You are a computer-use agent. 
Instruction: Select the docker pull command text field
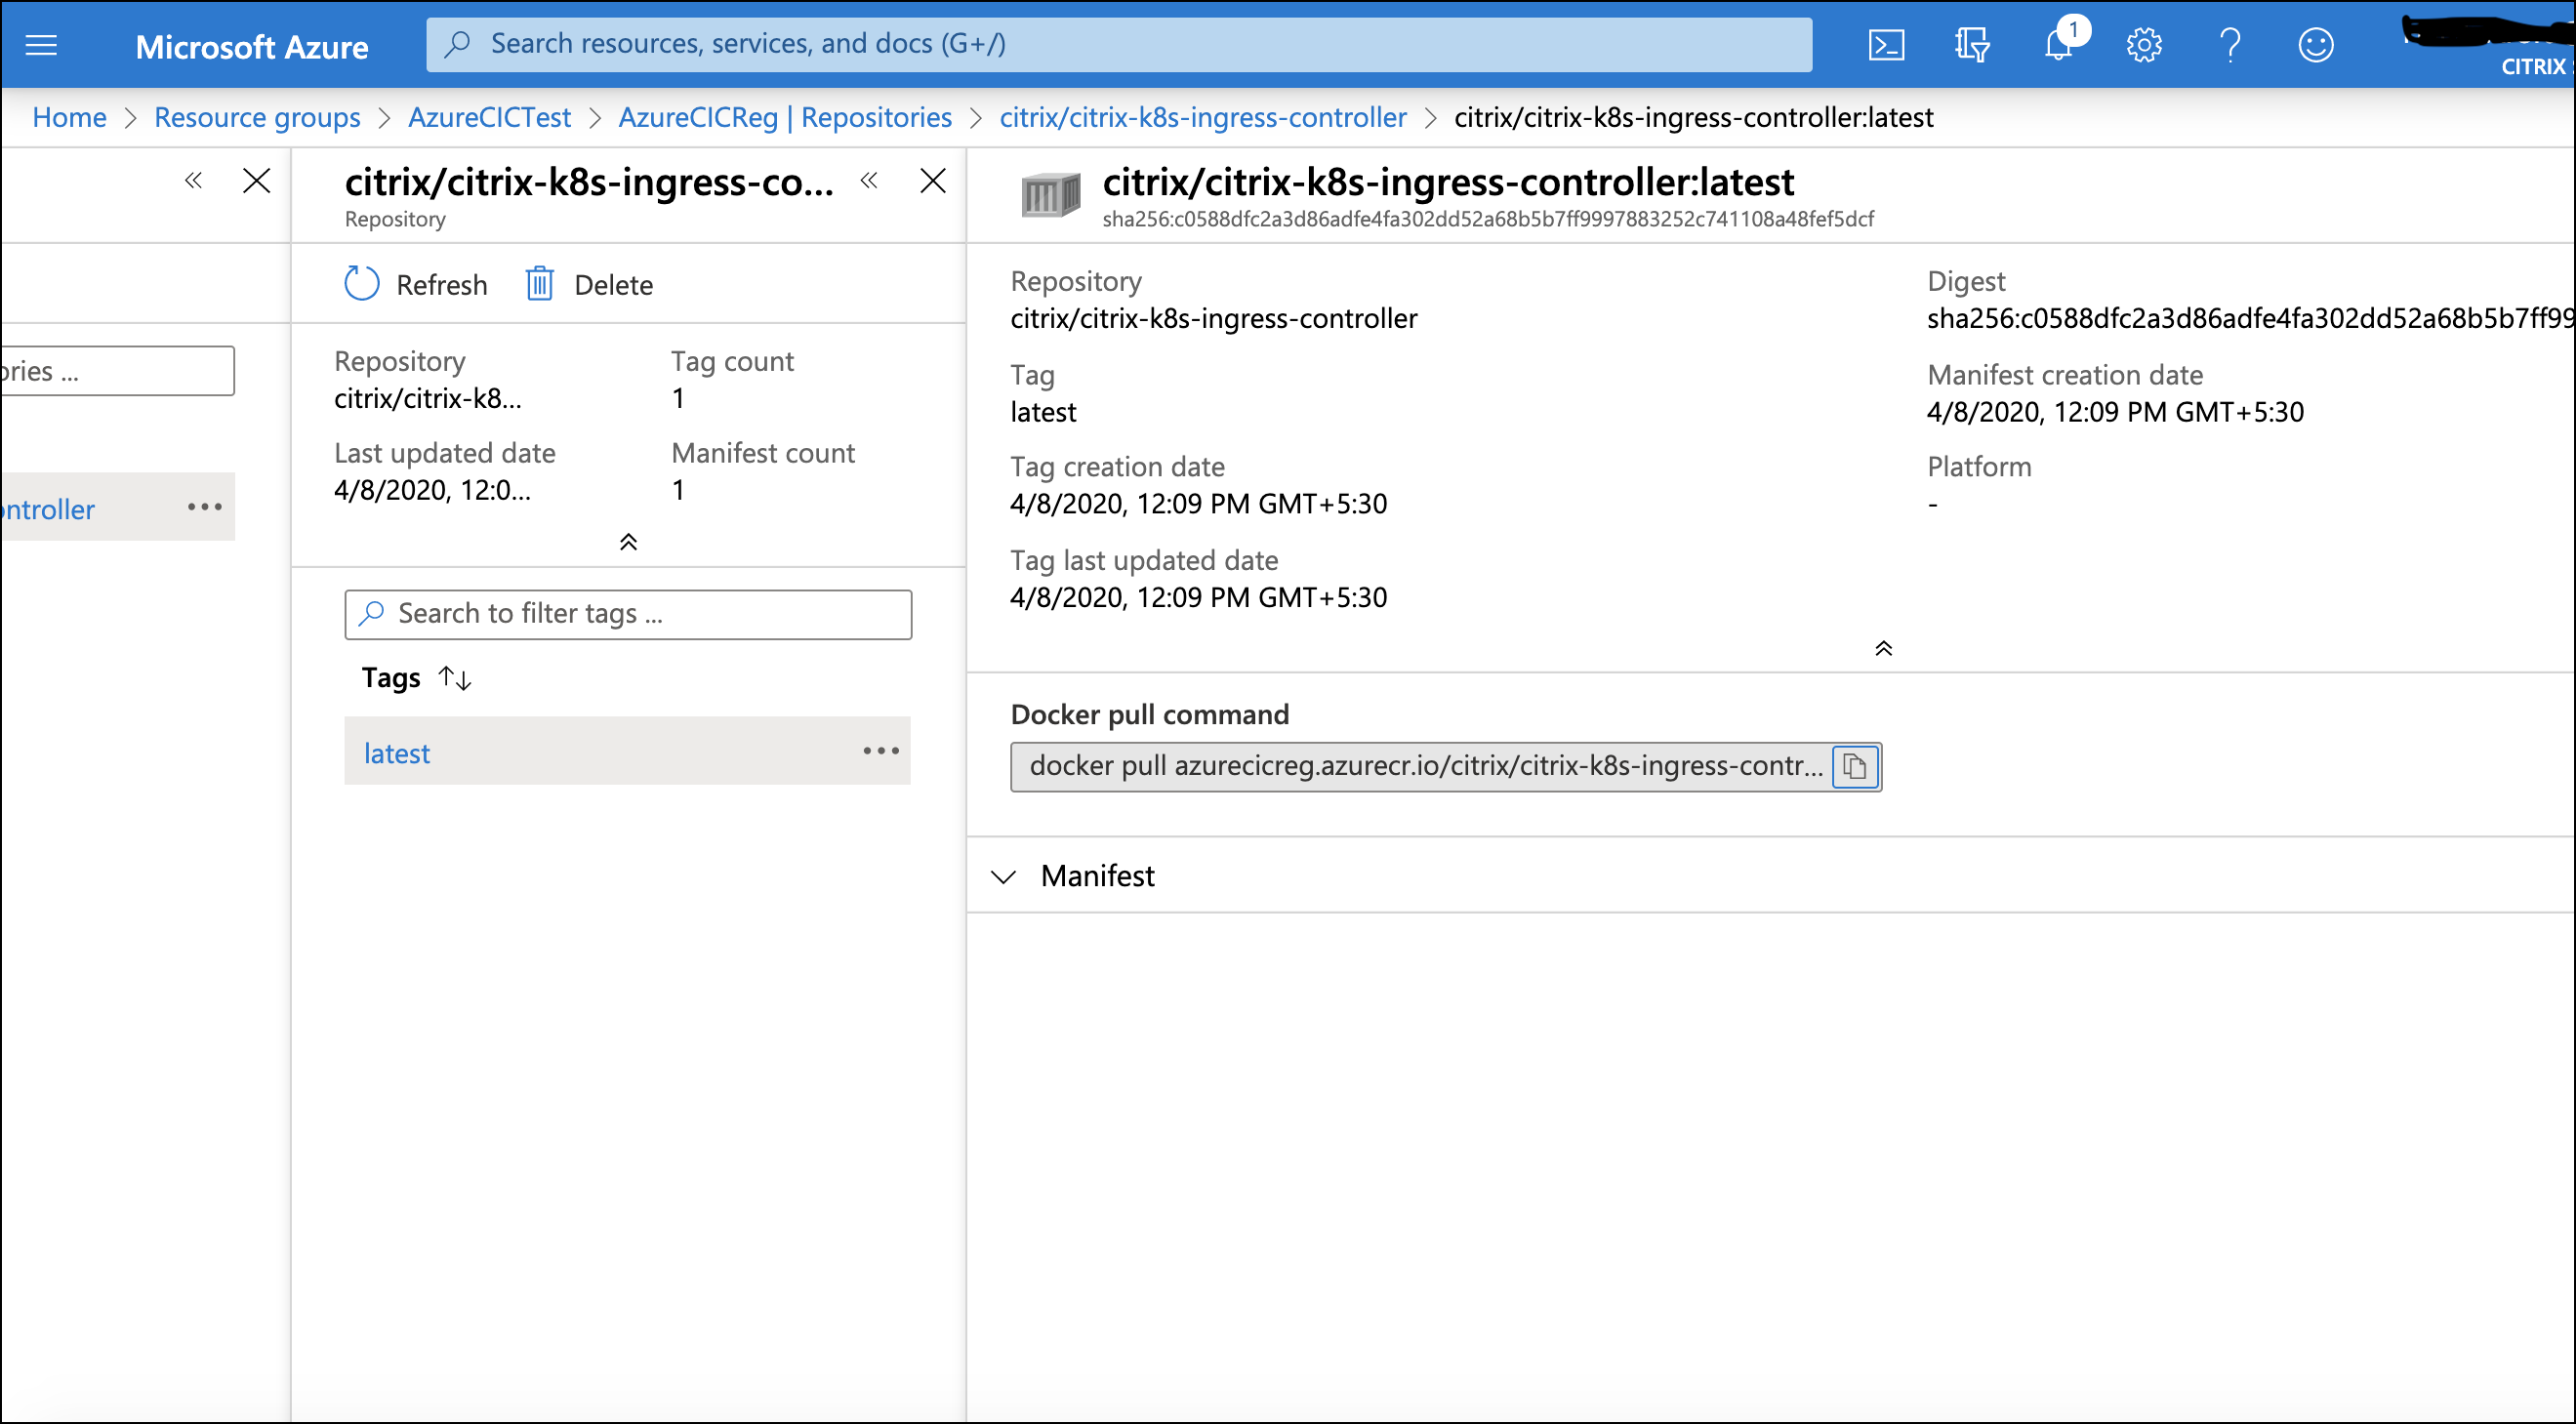[1420, 767]
